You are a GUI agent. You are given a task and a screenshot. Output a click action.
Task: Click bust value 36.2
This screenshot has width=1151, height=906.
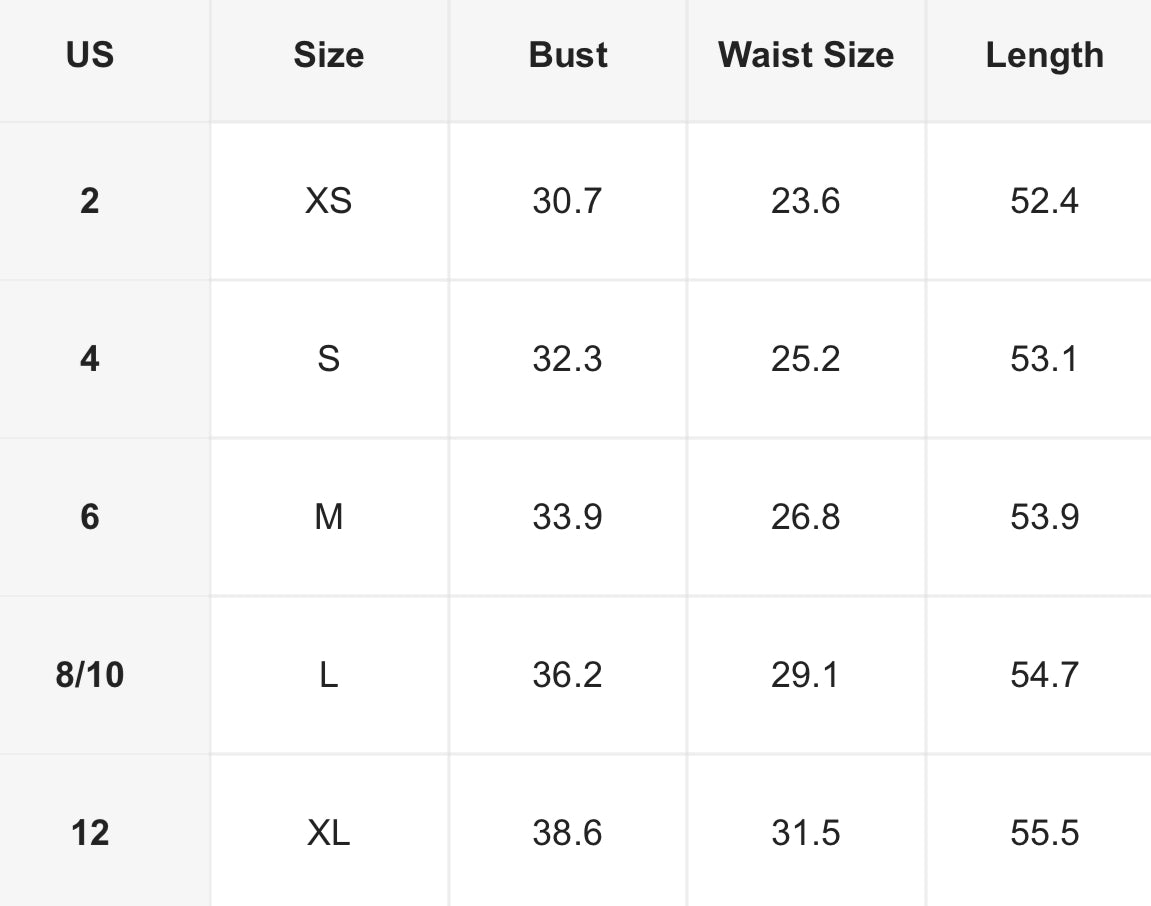[x=567, y=675]
